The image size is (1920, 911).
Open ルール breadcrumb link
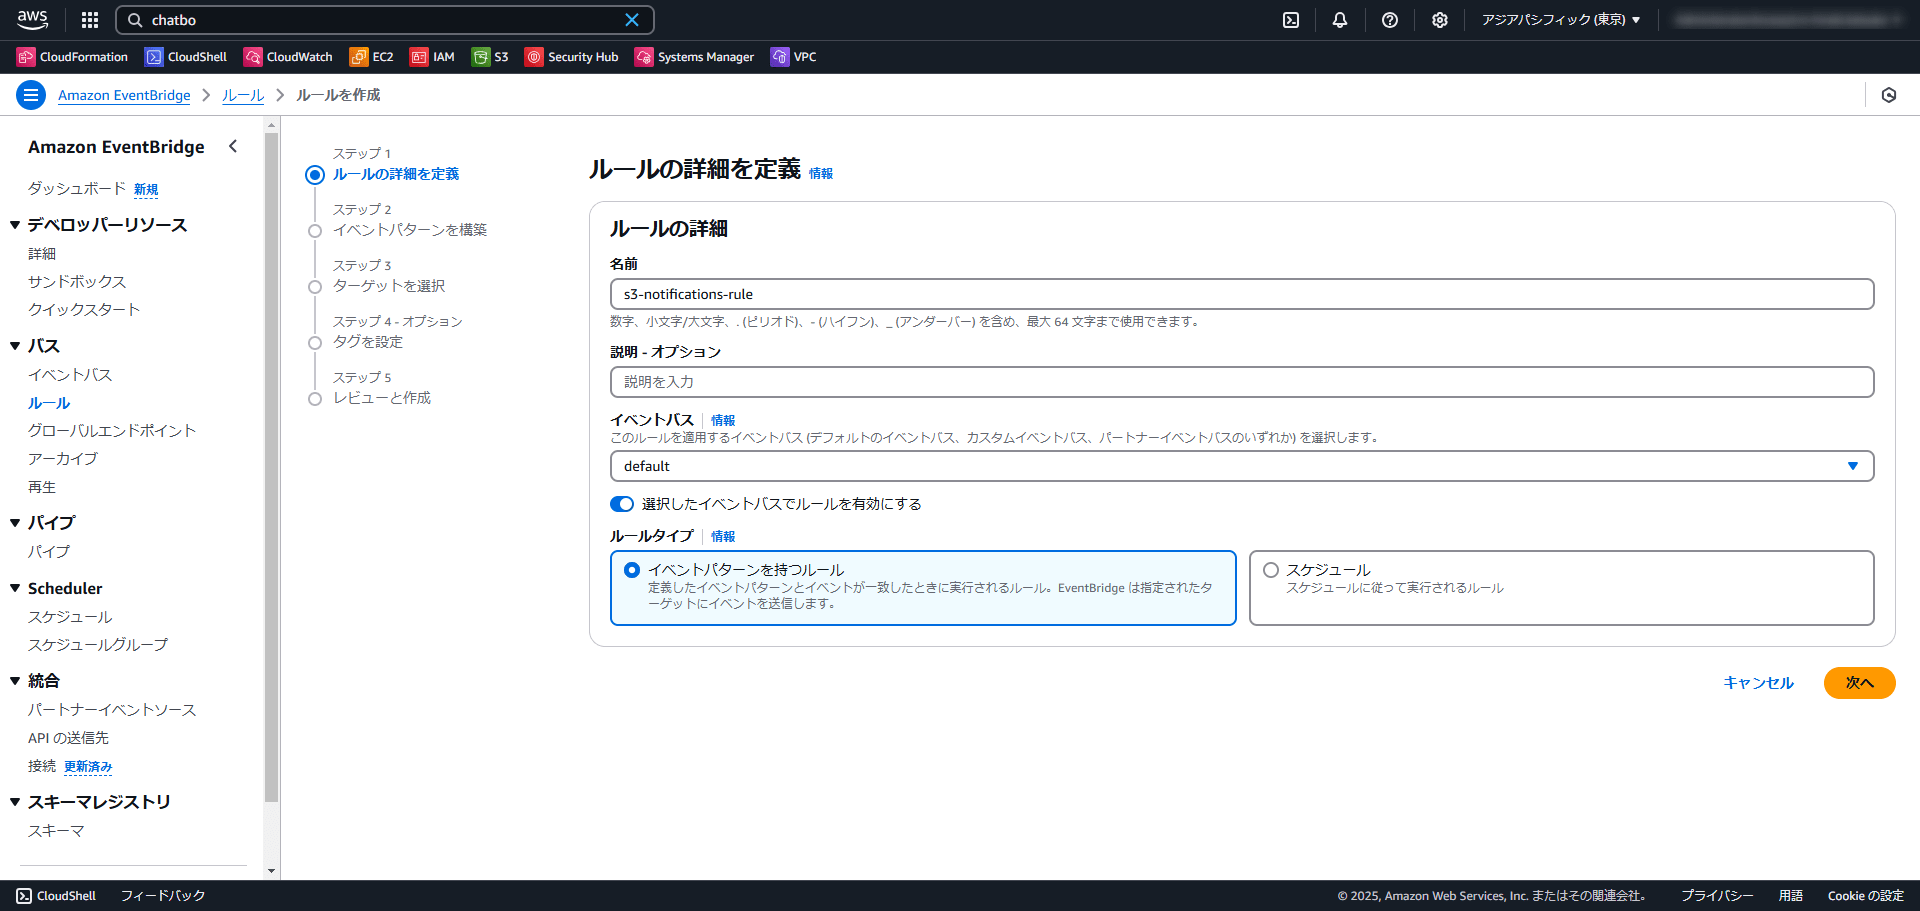click(243, 95)
